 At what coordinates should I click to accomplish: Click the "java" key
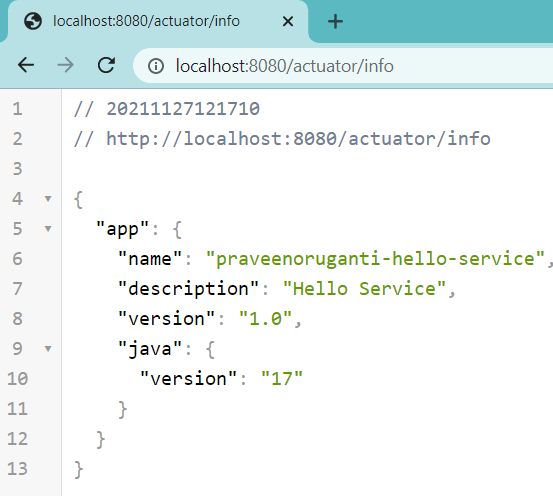(150, 349)
